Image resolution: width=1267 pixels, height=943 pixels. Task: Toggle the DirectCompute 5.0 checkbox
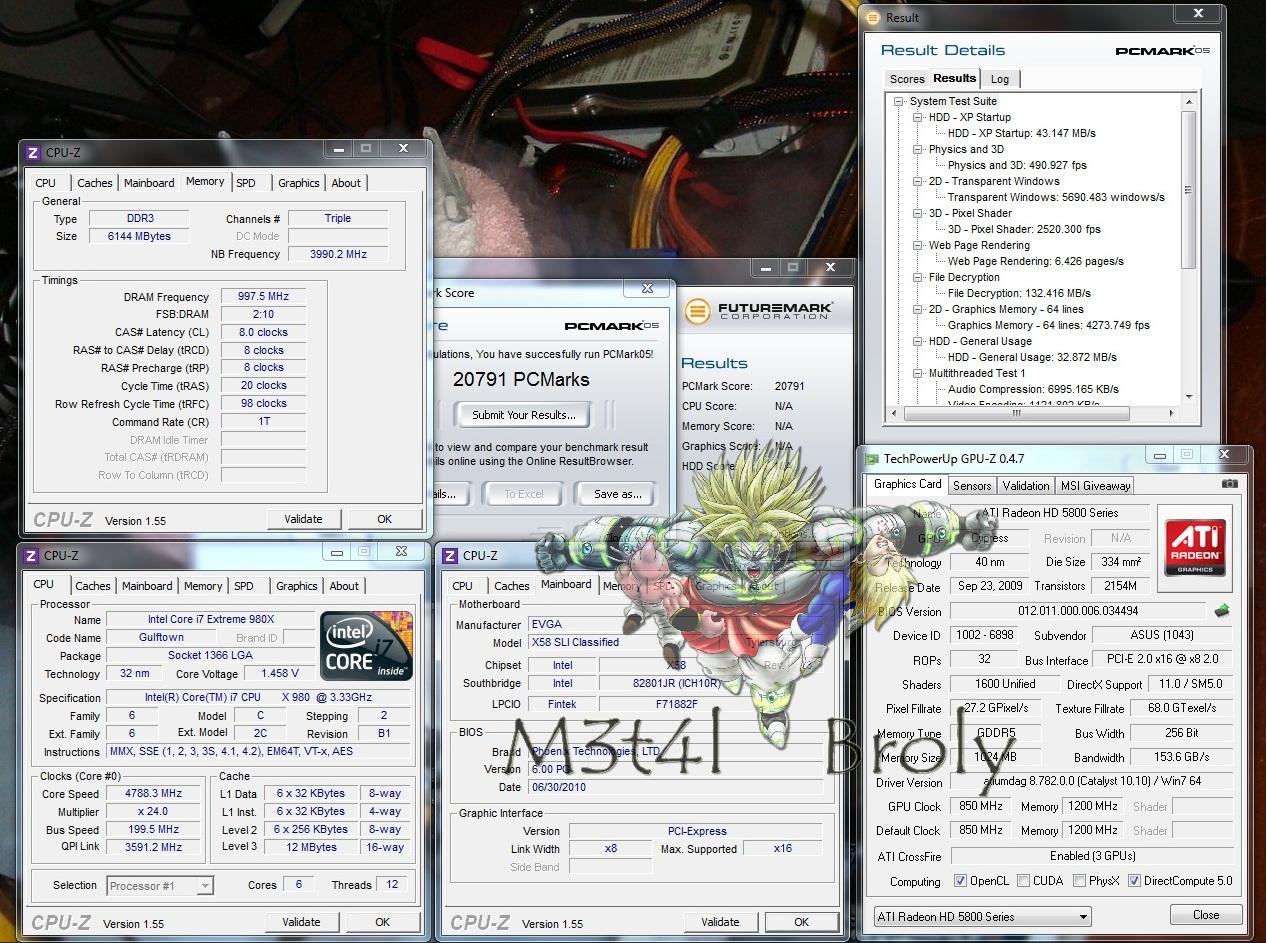click(x=1134, y=881)
